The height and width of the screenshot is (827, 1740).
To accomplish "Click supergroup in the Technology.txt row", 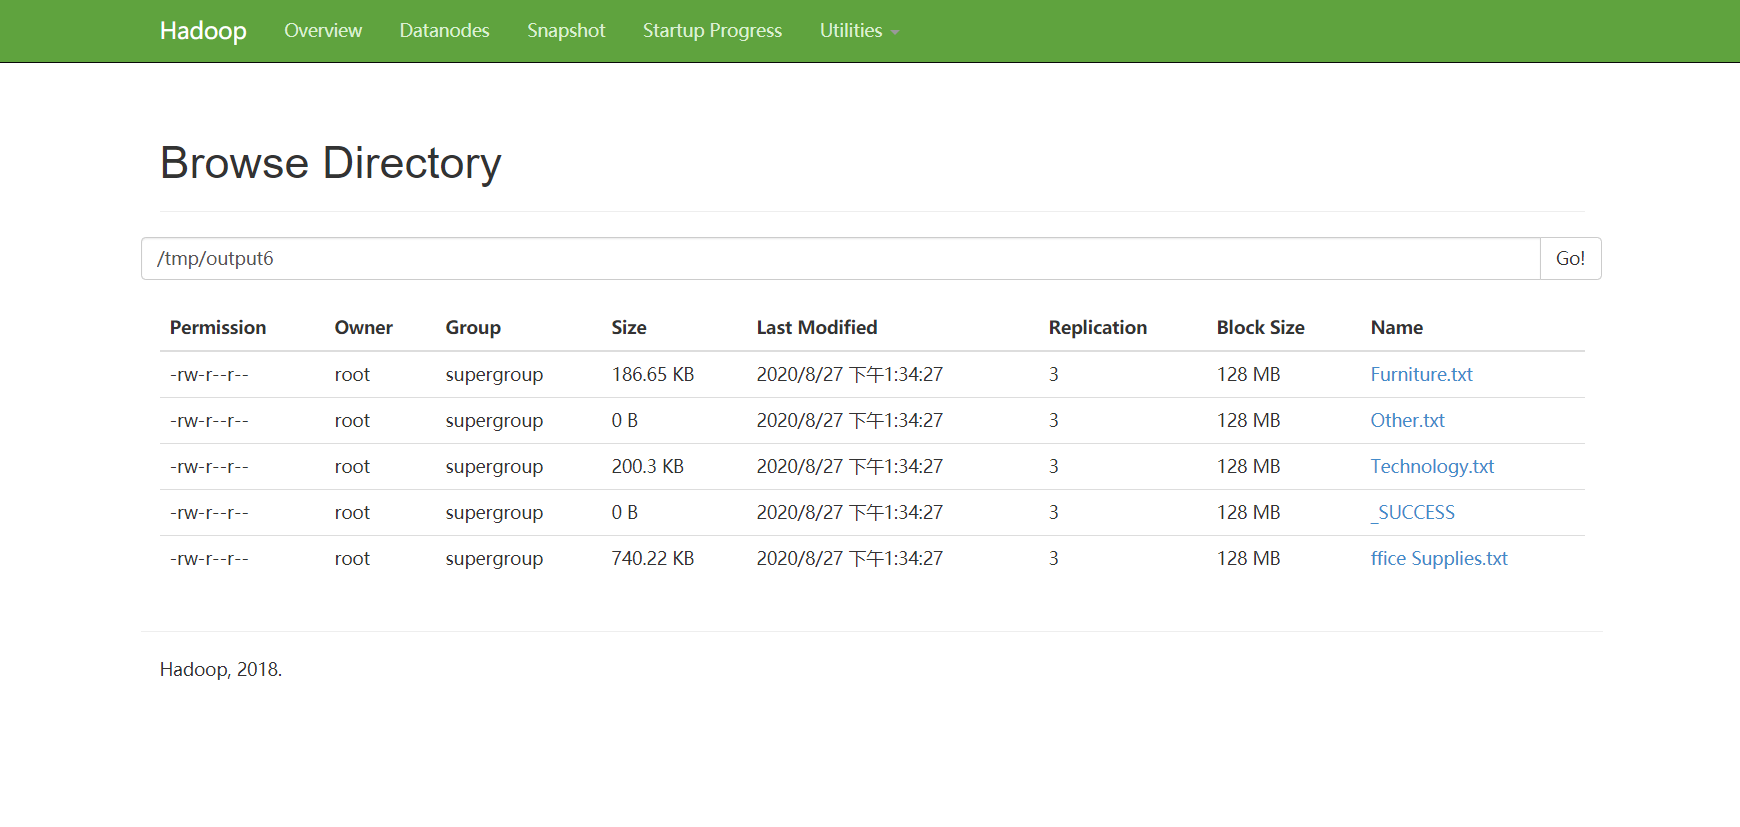I will pyautogui.click(x=494, y=467).
